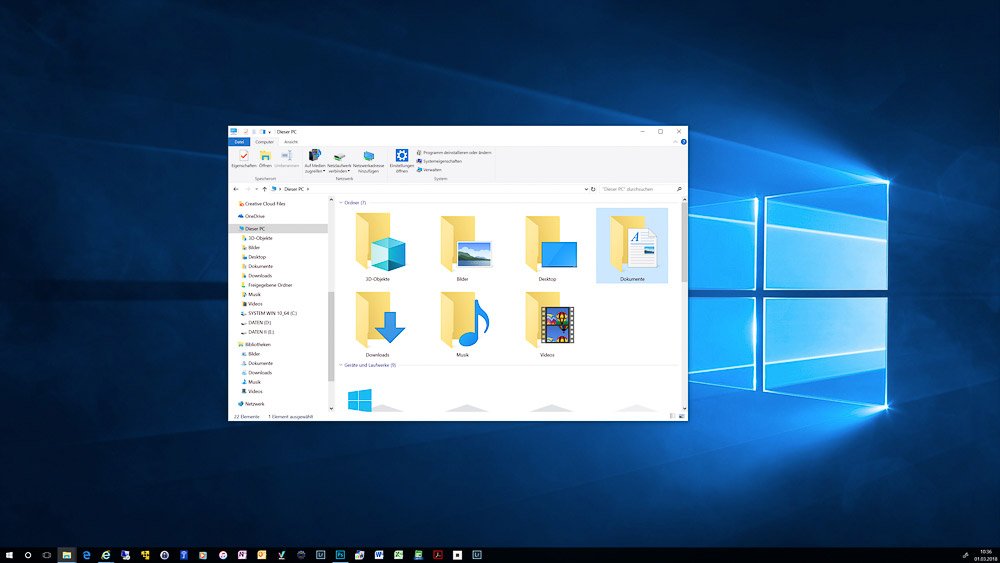Select the Videos folder with filmstrip
The width and height of the screenshot is (1000, 563).
click(548, 321)
